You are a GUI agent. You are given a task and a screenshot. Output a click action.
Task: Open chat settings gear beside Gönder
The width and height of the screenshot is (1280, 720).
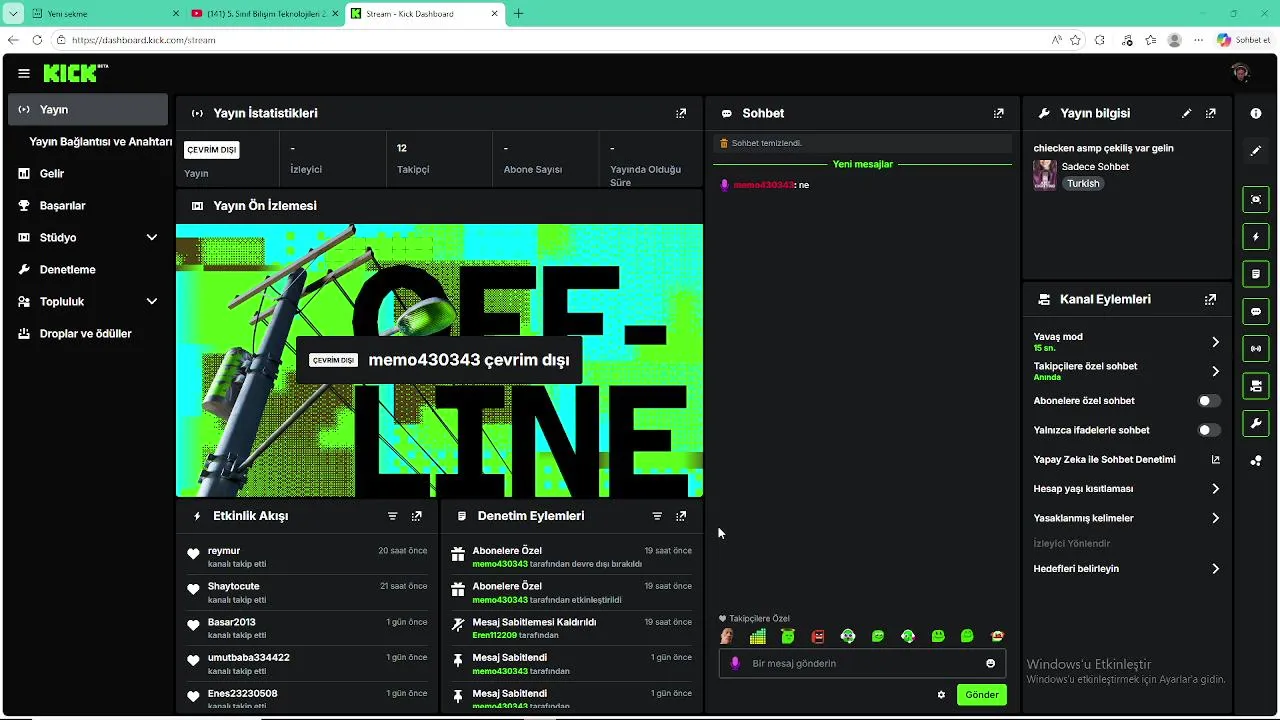pyautogui.click(x=941, y=695)
